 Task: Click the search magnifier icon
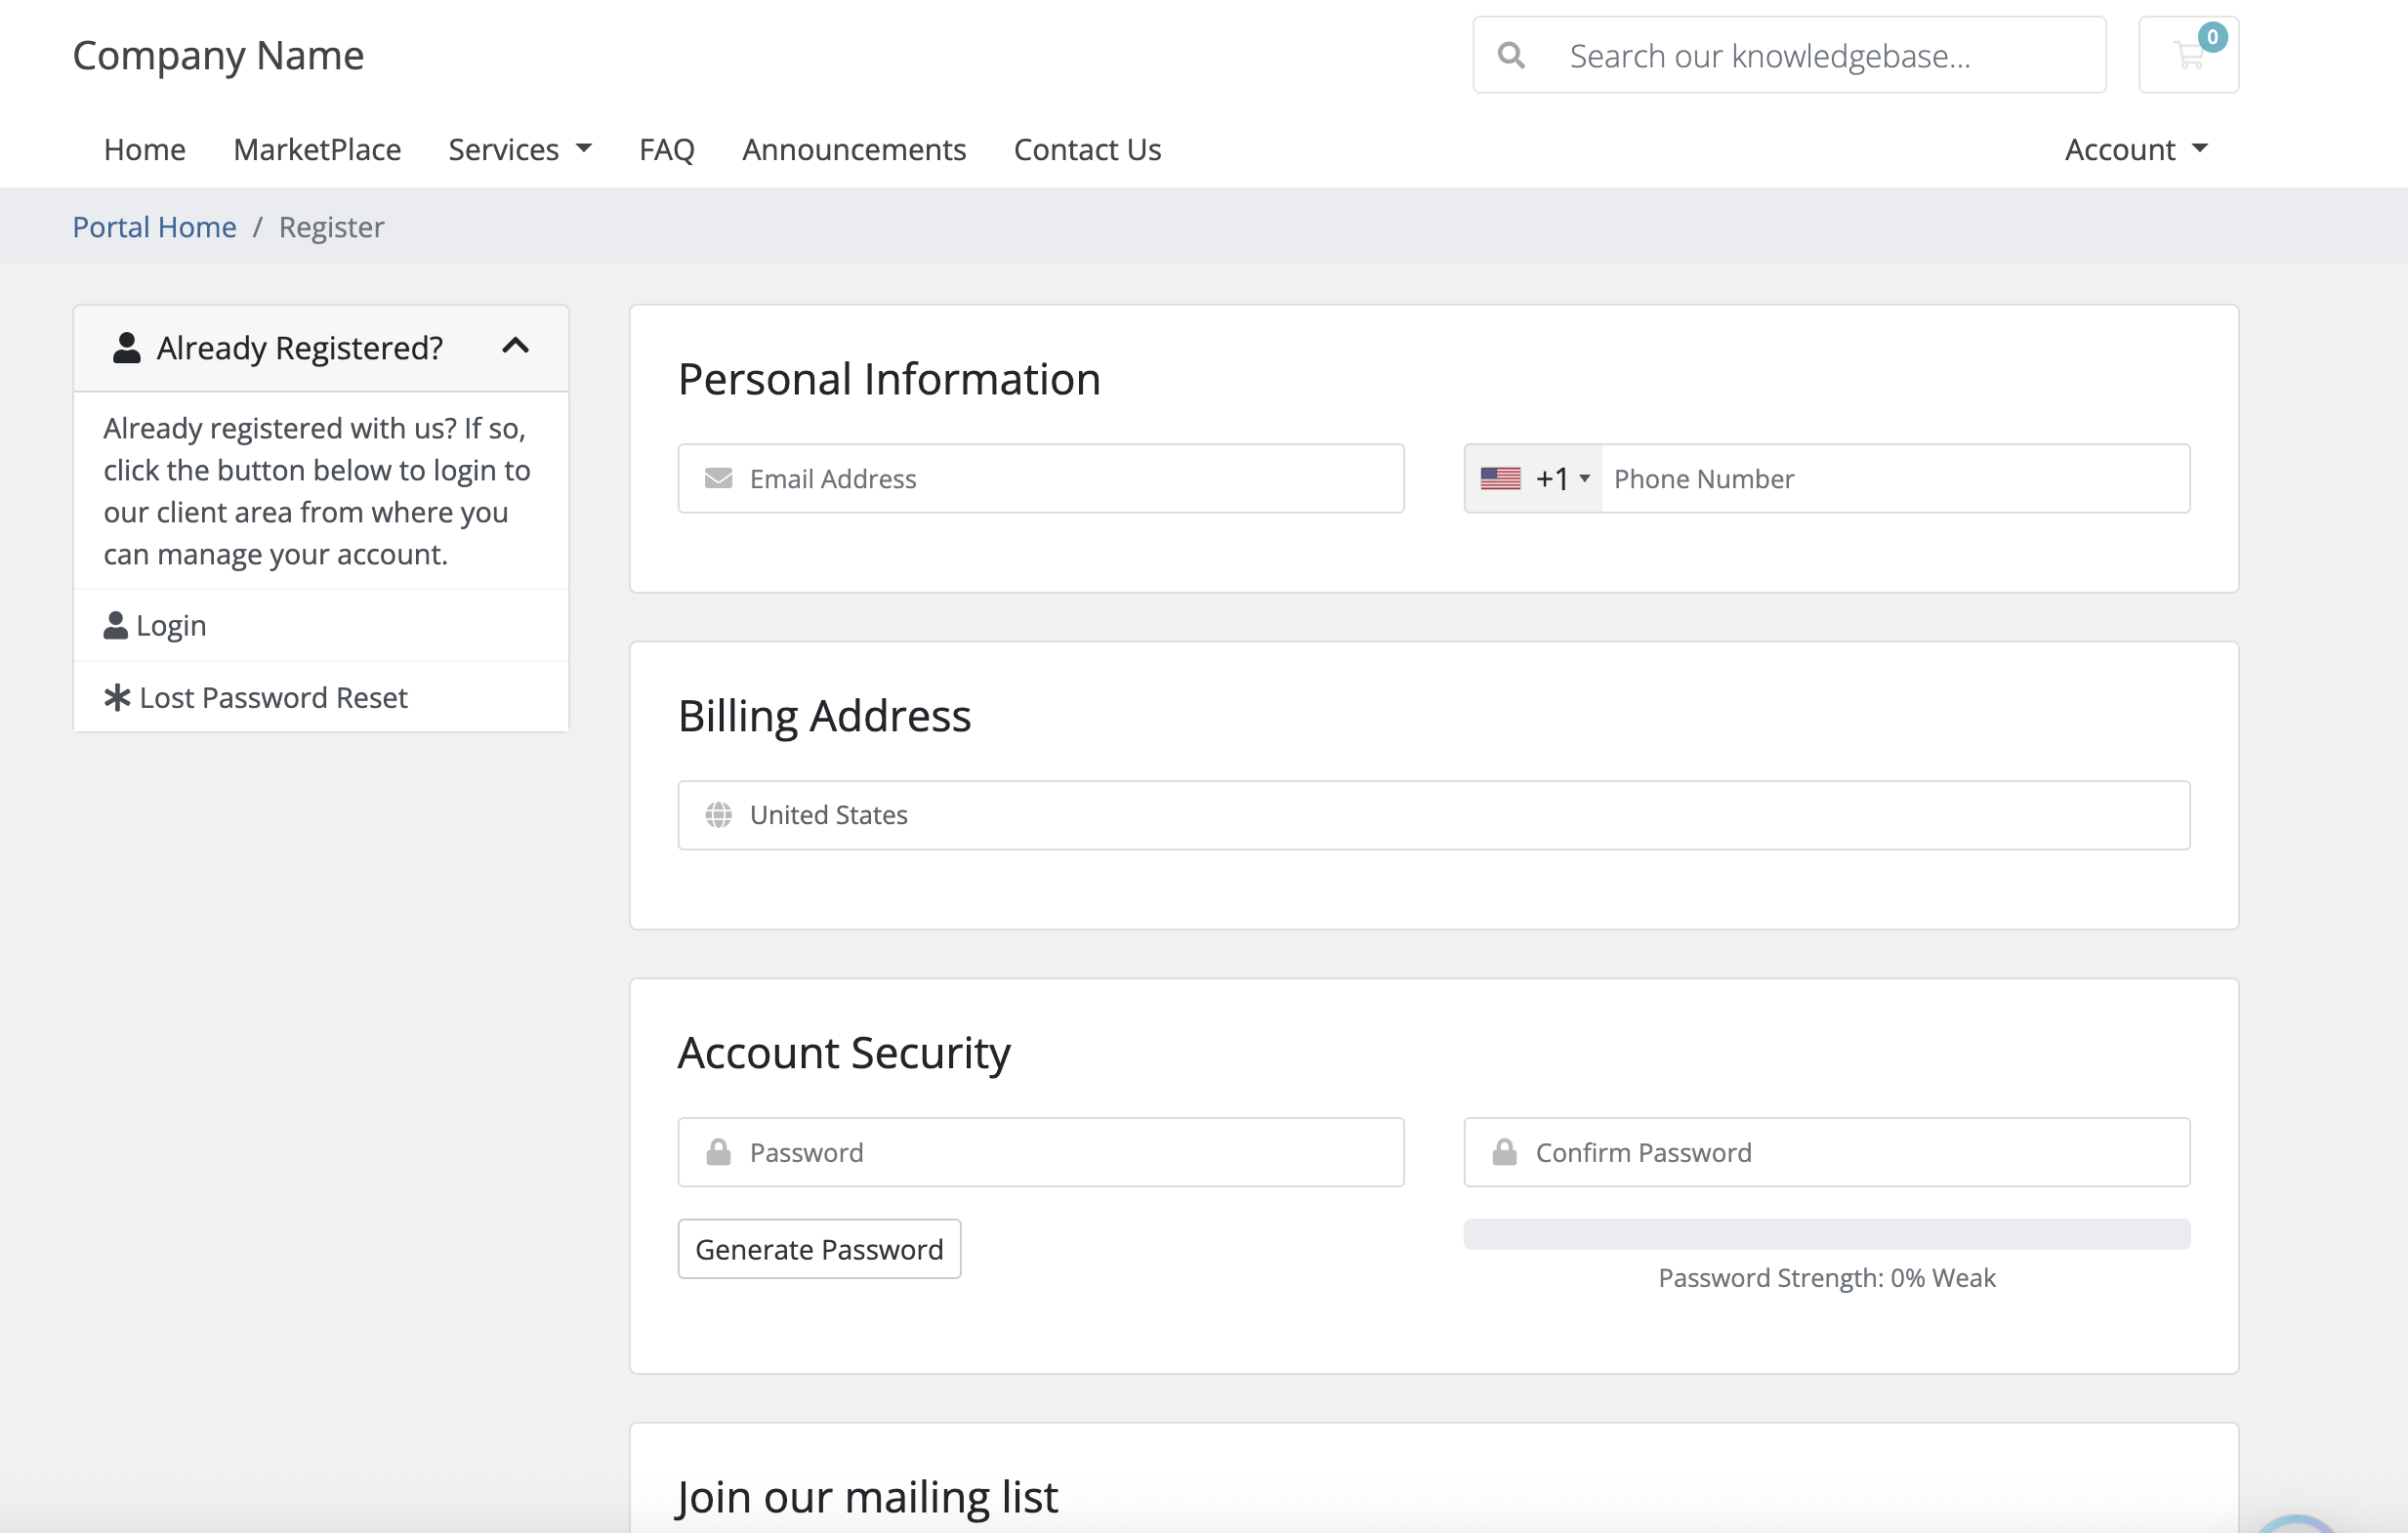[x=1511, y=55]
